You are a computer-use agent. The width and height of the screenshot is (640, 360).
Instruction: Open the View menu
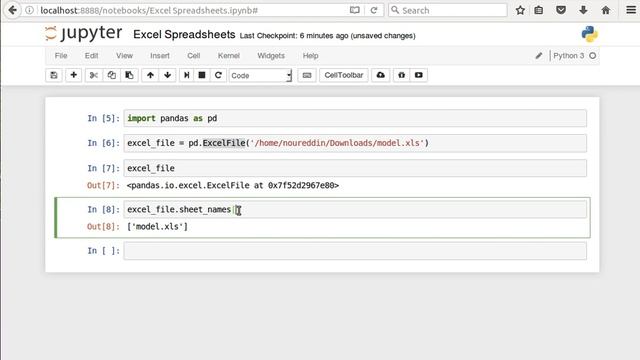(x=124, y=56)
